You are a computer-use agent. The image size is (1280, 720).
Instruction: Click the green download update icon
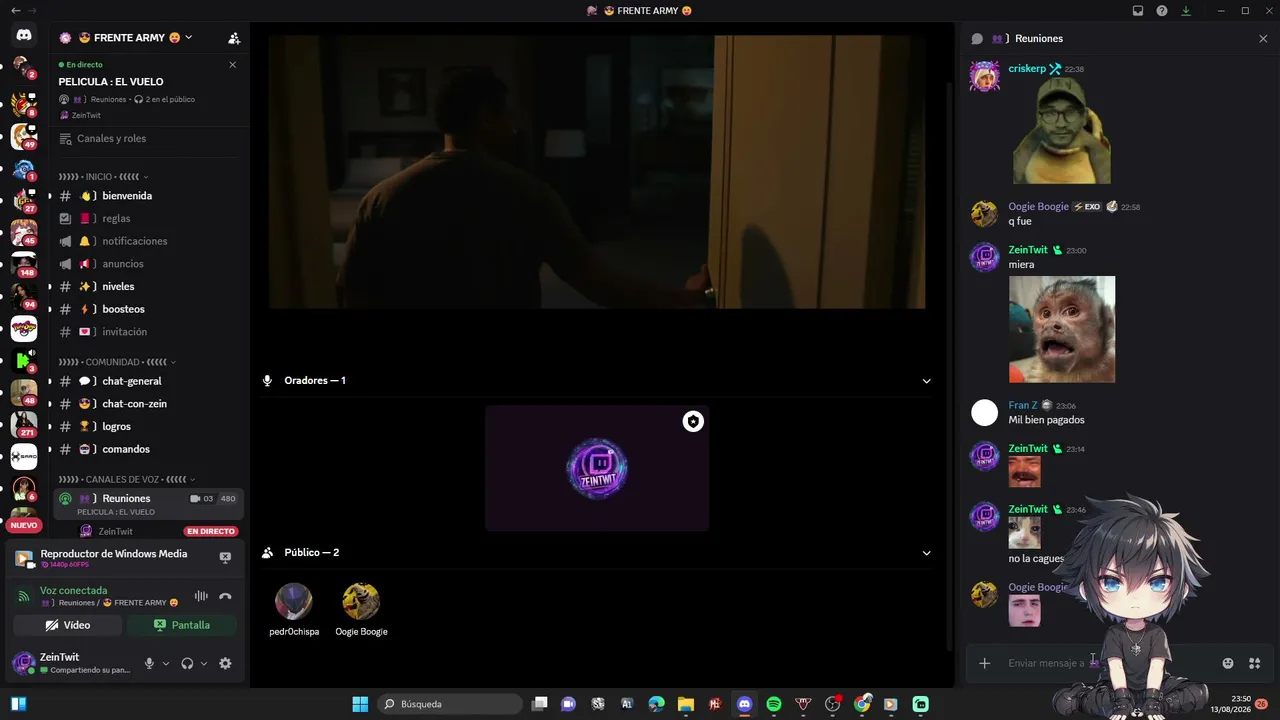click(x=1186, y=11)
